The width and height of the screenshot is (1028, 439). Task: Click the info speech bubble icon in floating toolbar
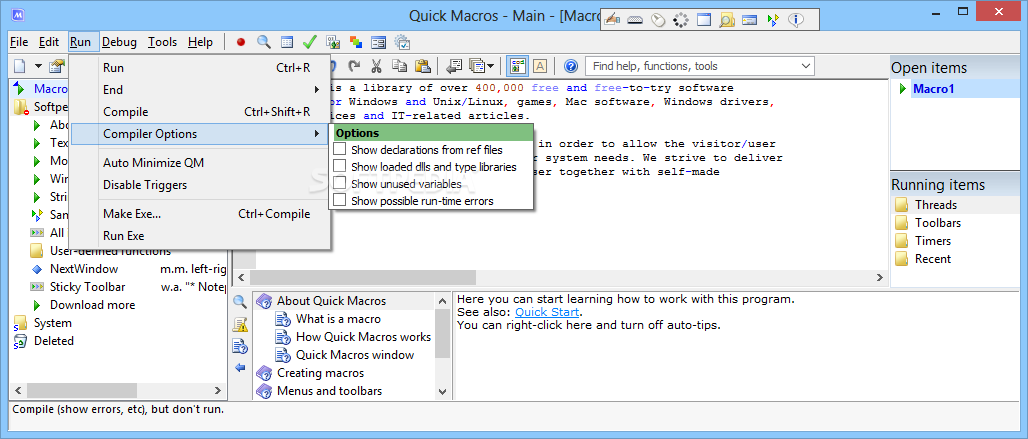pyautogui.click(x=796, y=20)
